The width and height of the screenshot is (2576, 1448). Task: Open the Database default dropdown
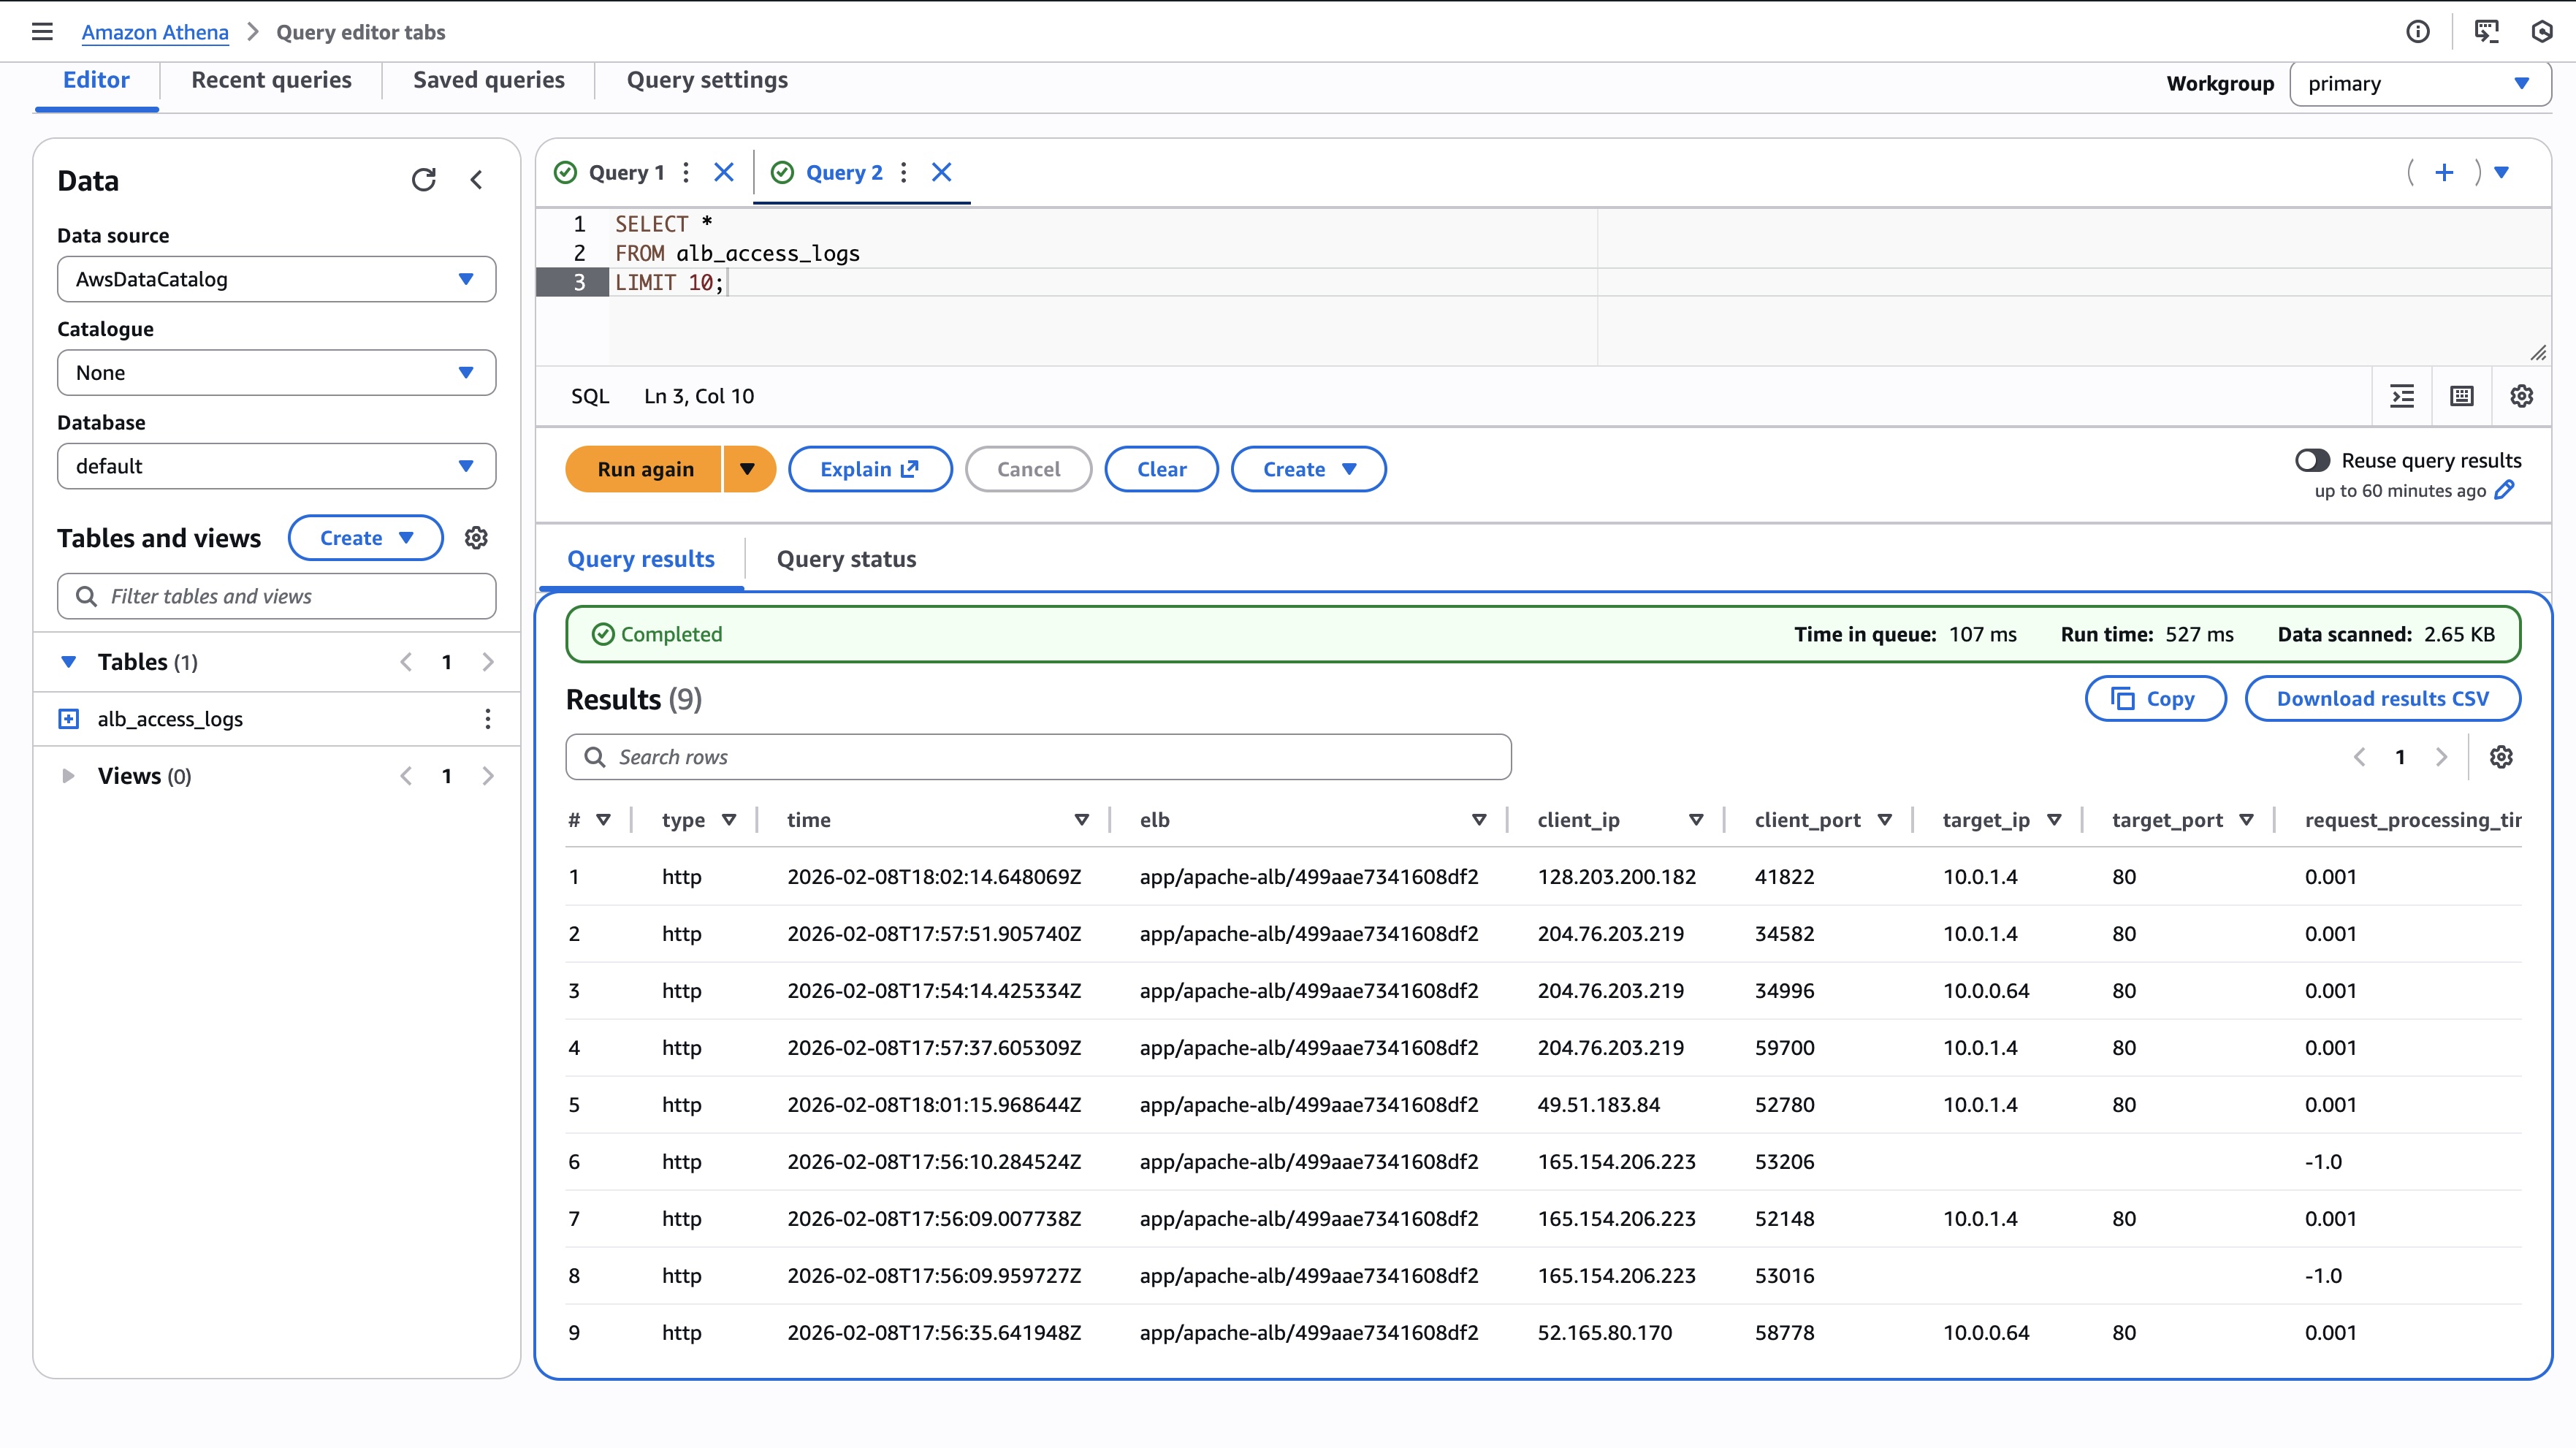pyautogui.click(x=276, y=466)
